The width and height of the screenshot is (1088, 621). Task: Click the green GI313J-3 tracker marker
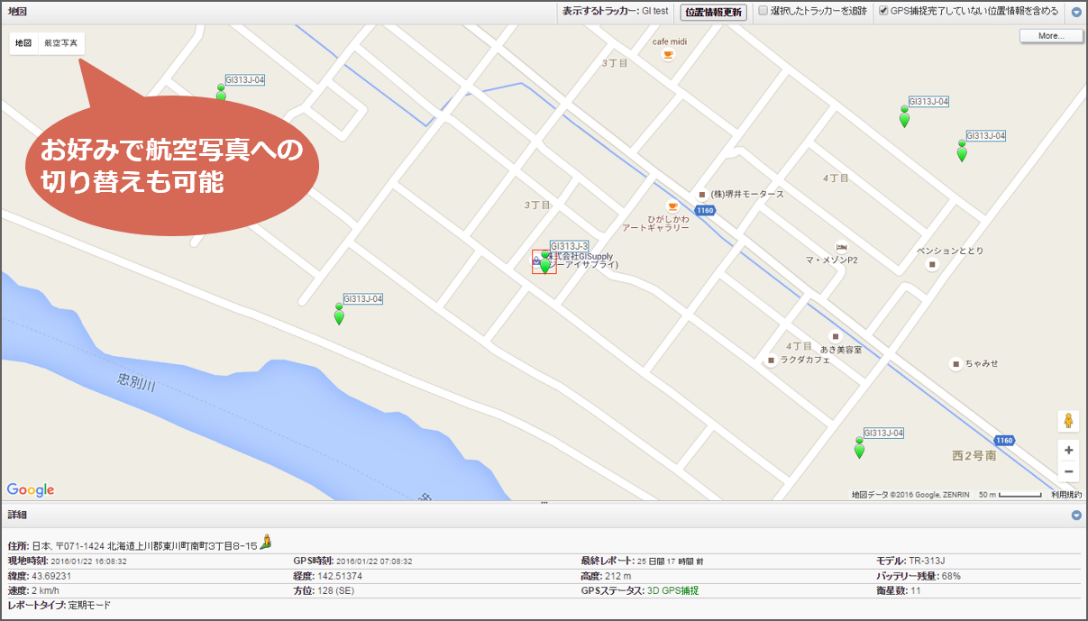[x=545, y=263]
